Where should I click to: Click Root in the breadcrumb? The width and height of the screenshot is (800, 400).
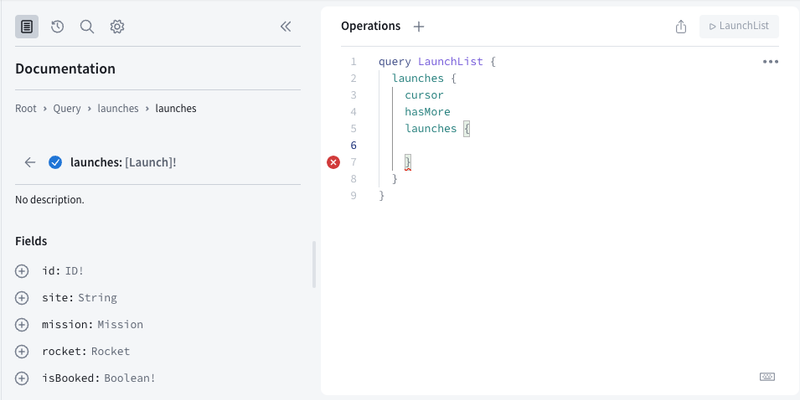pos(26,108)
